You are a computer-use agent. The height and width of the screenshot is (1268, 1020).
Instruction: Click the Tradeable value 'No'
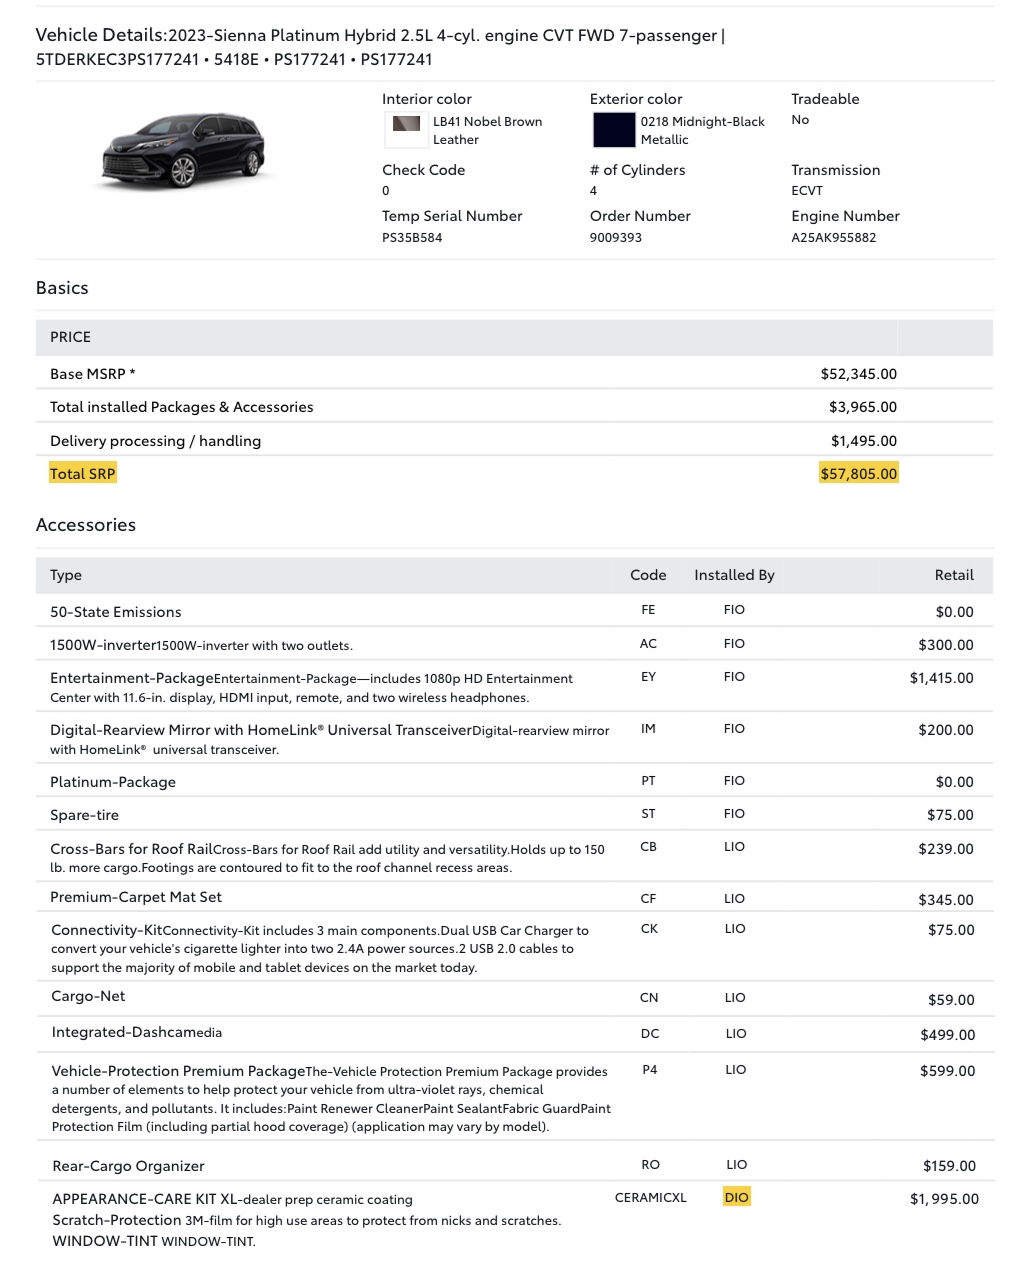point(800,120)
